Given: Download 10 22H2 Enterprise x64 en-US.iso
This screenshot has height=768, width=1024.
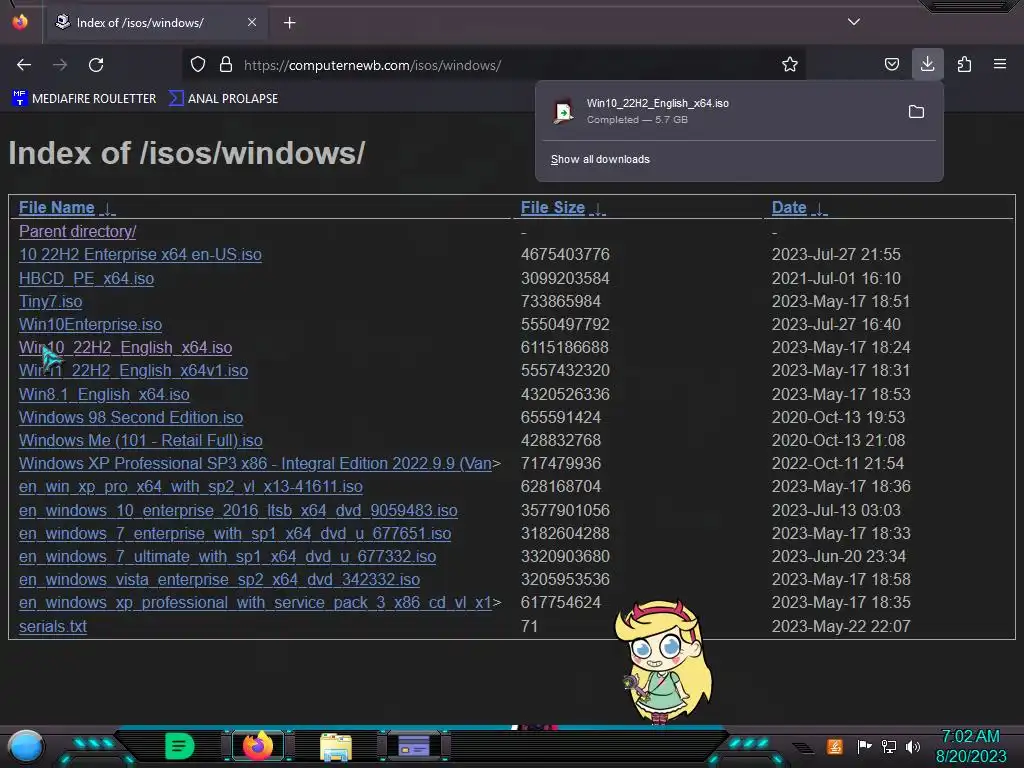Looking at the screenshot, I should tap(140, 255).
